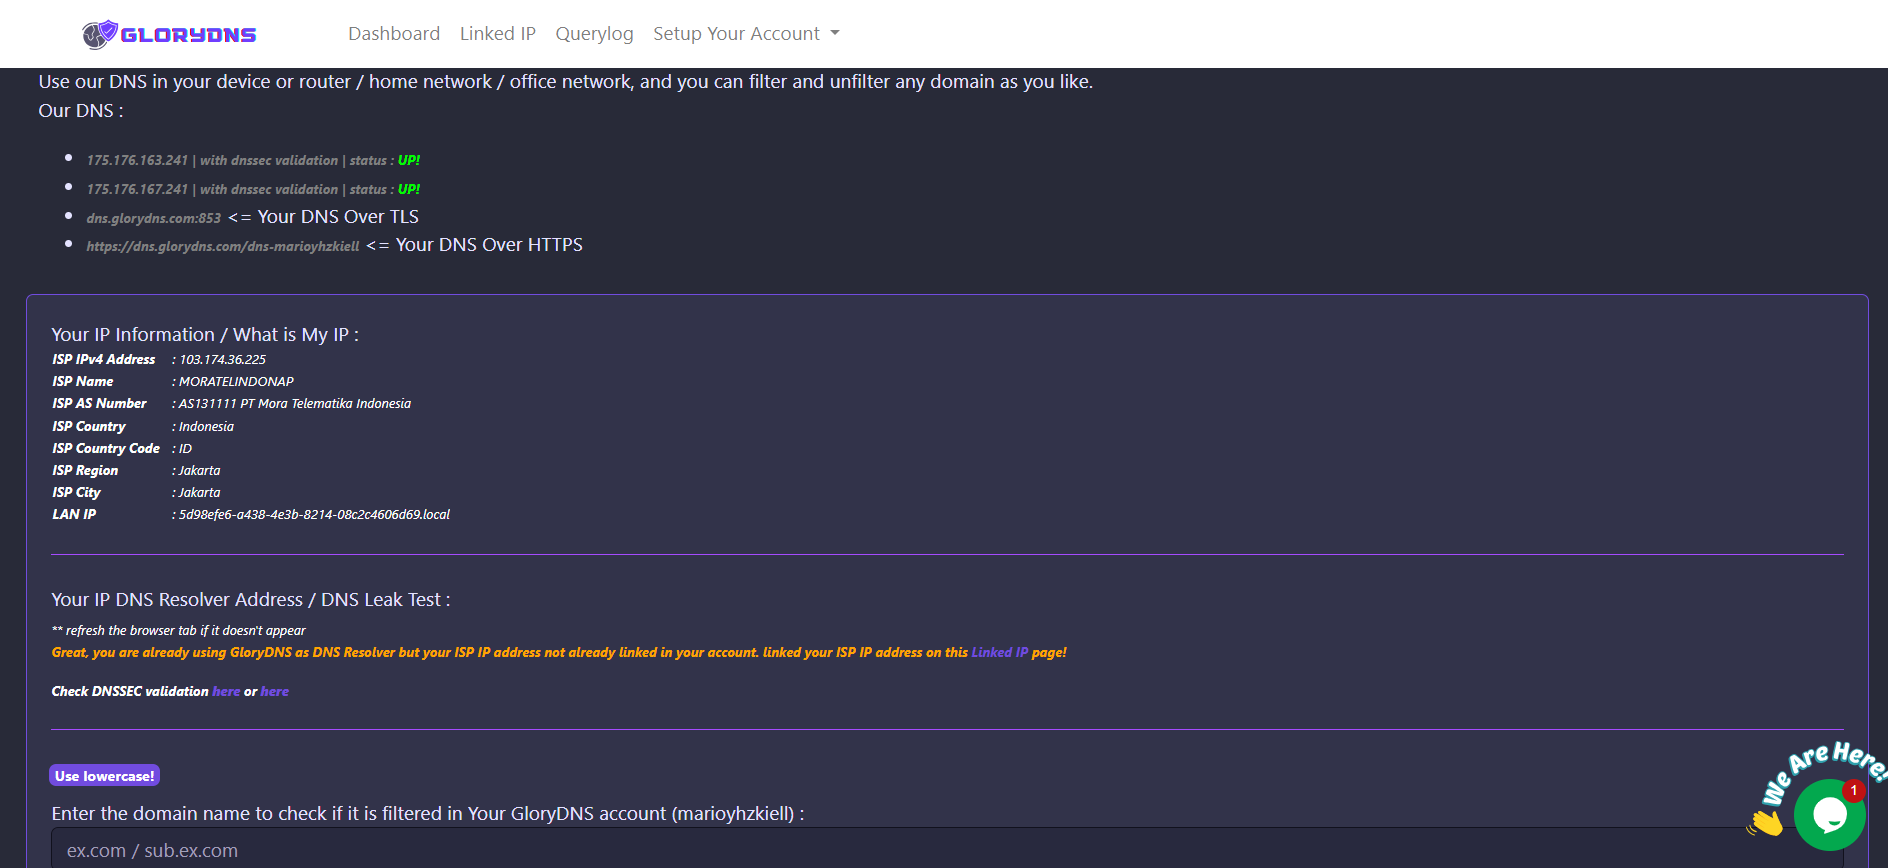Open the Querylog page
This screenshot has width=1888, height=868.
tap(594, 34)
